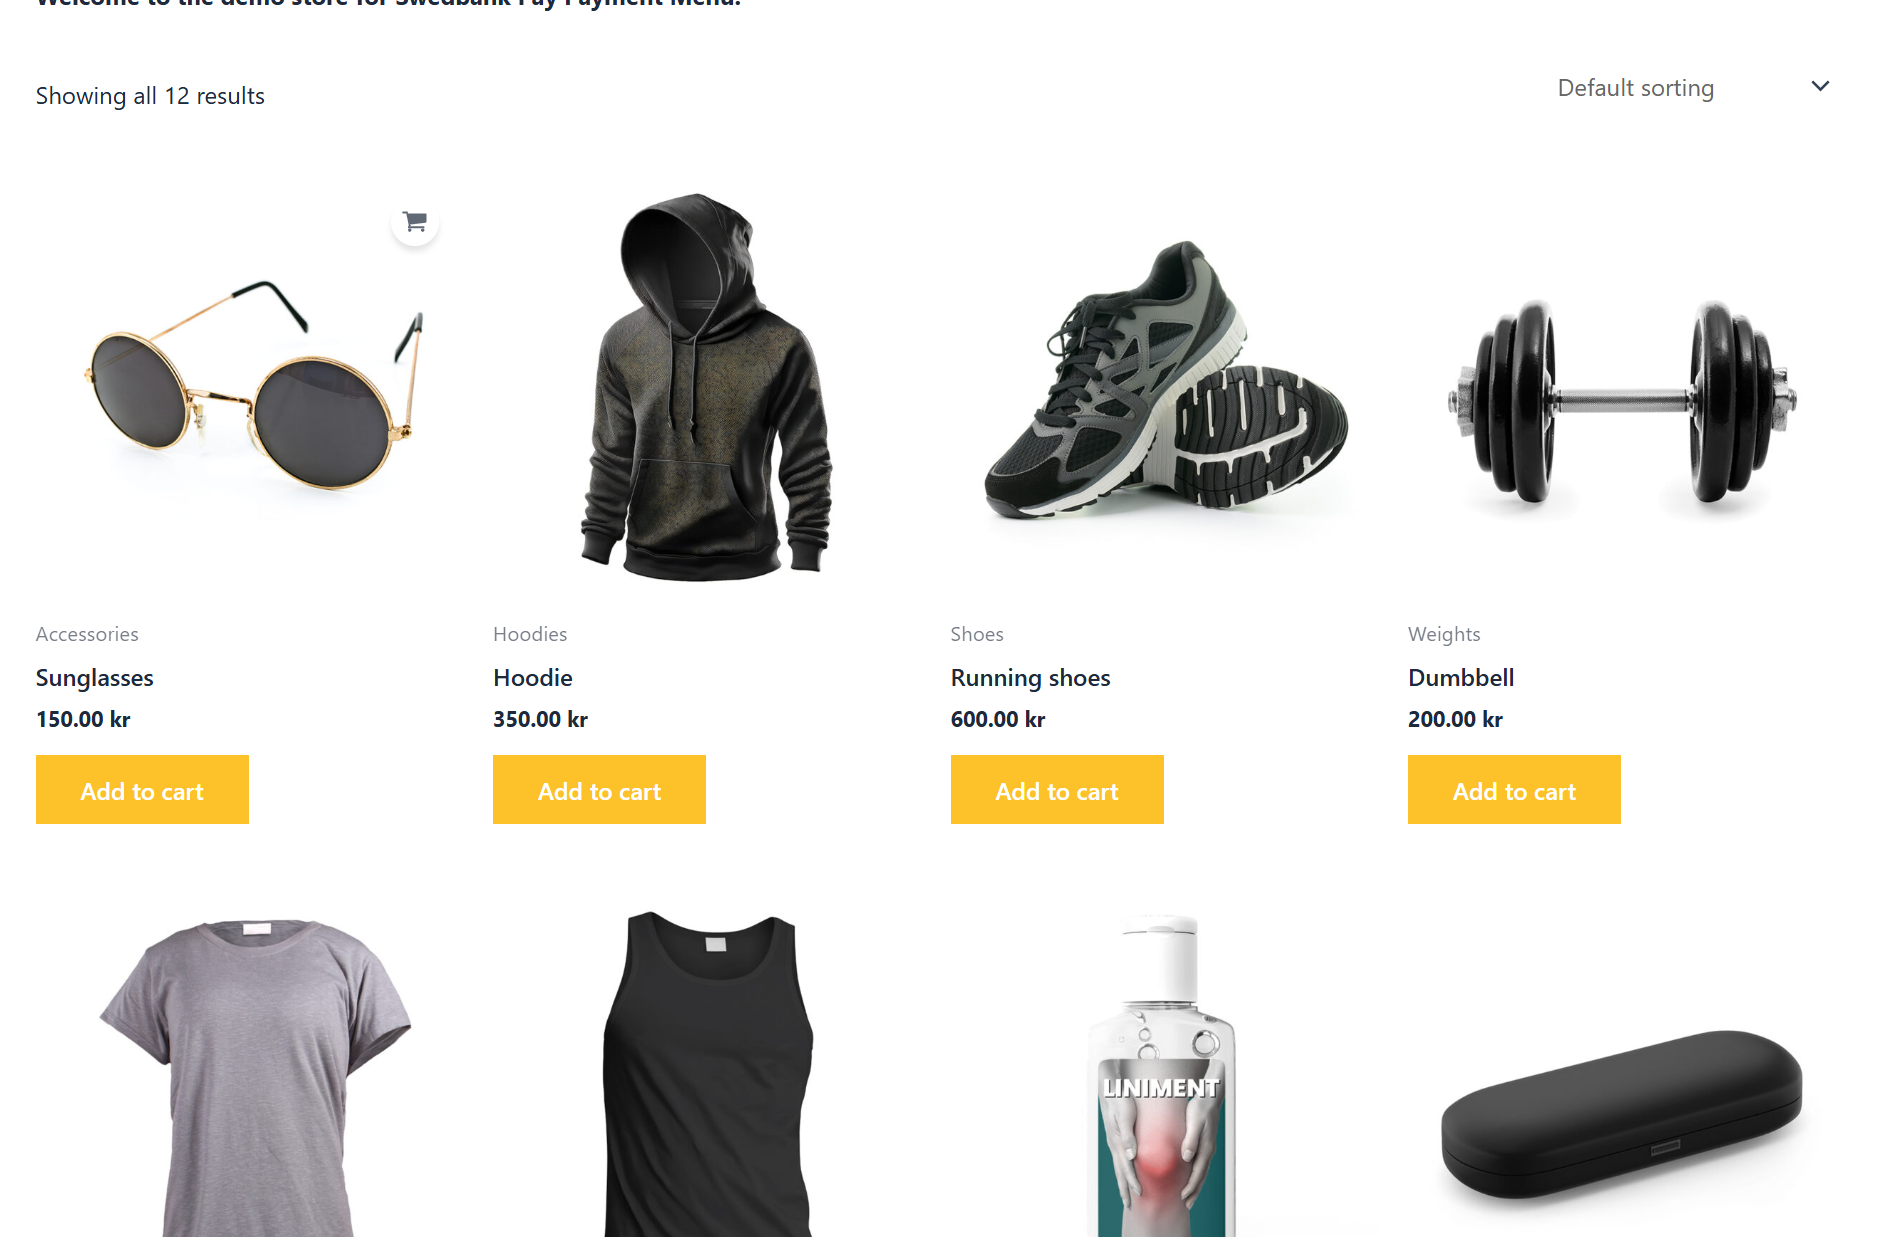Open the Sunglasses product title link
This screenshot has height=1237, width=1903.
[x=95, y=678]
